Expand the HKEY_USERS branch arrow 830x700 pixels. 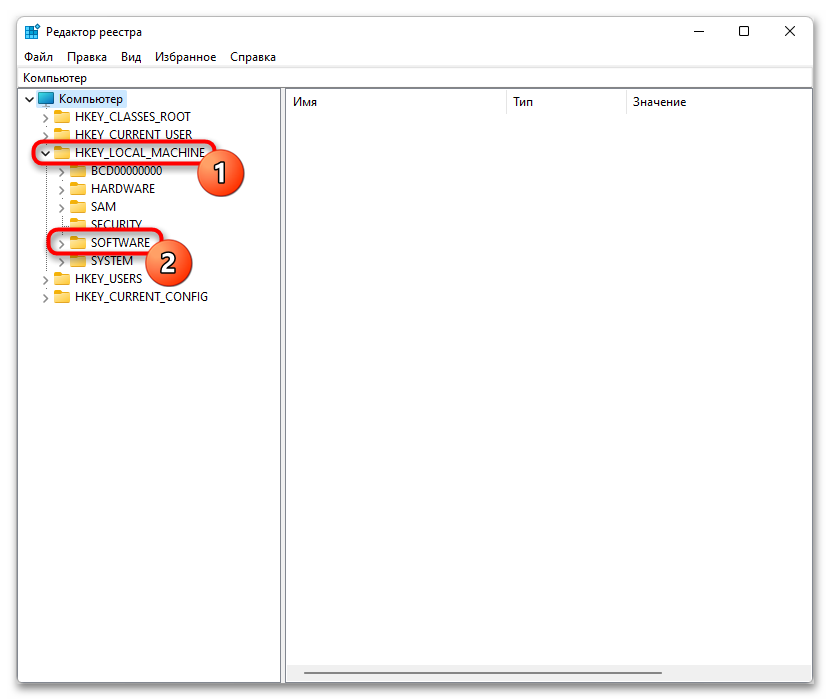45,279
